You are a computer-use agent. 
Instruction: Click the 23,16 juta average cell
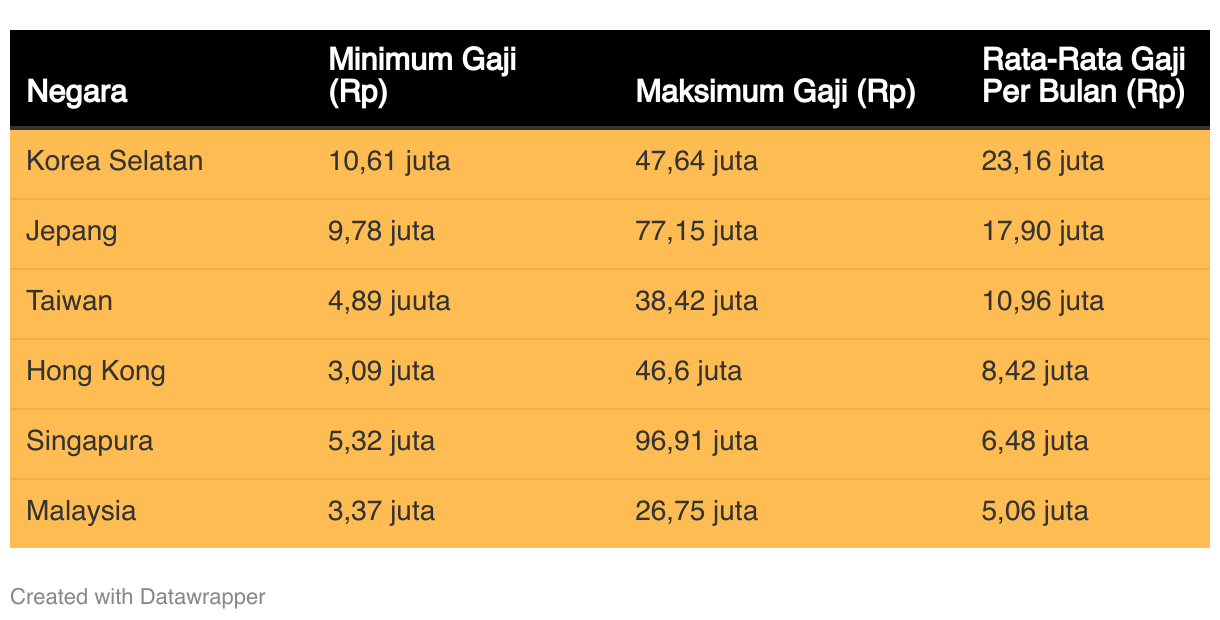pos(1043,161)
